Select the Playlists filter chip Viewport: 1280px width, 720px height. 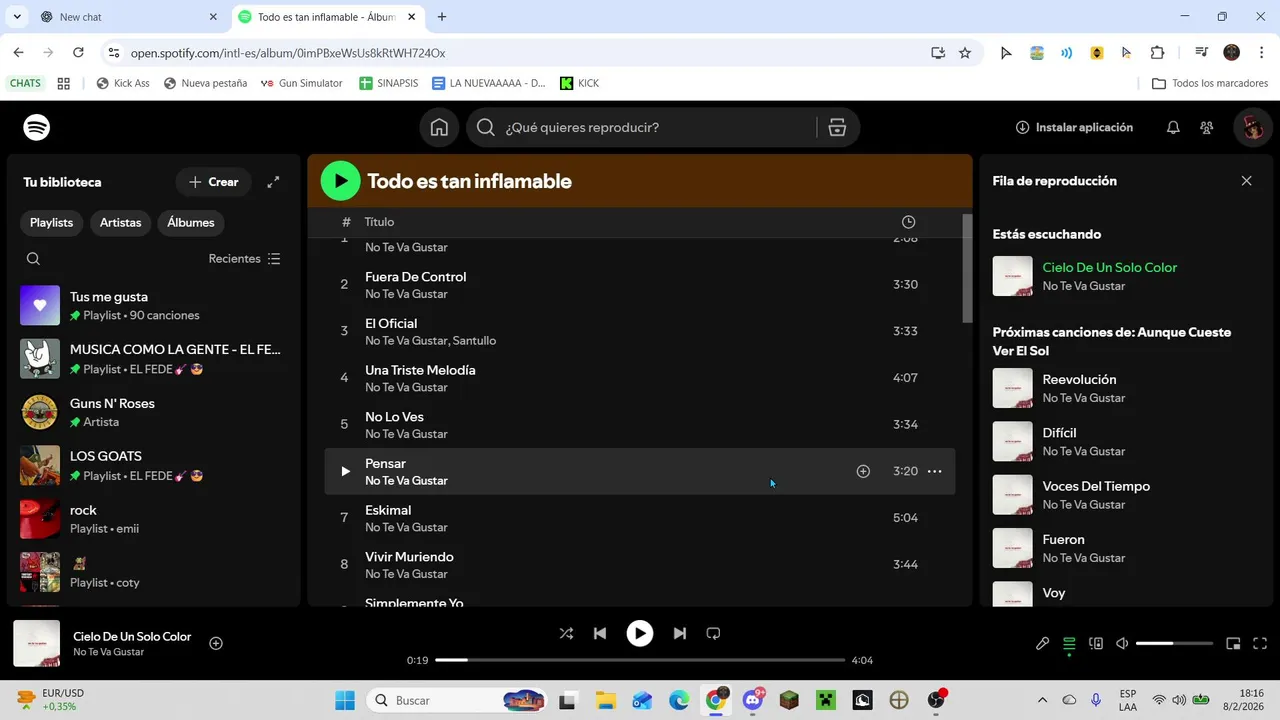(51, 222)
